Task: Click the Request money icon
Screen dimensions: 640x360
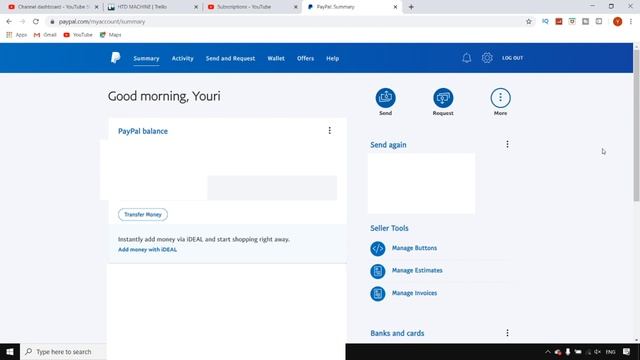Action: click(x=443, y=98)
